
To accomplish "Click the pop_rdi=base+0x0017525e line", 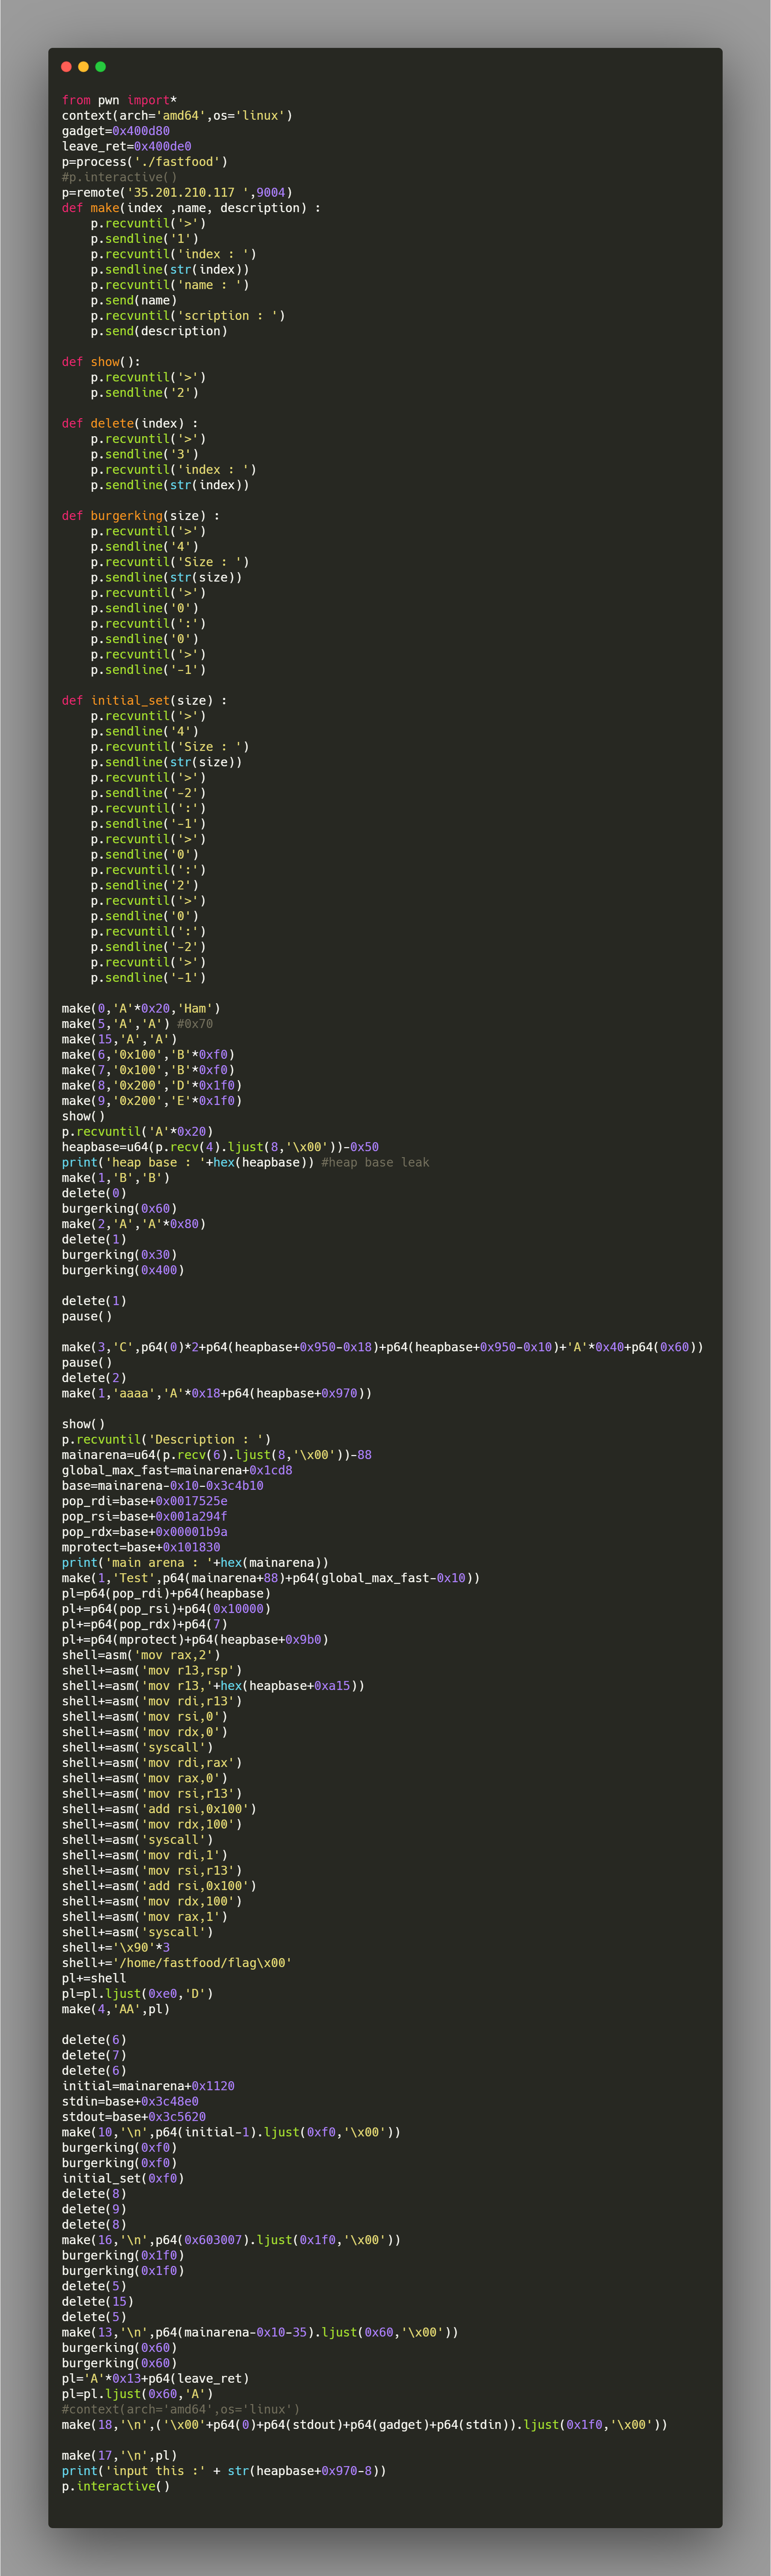I will [x=144, y=1501].
